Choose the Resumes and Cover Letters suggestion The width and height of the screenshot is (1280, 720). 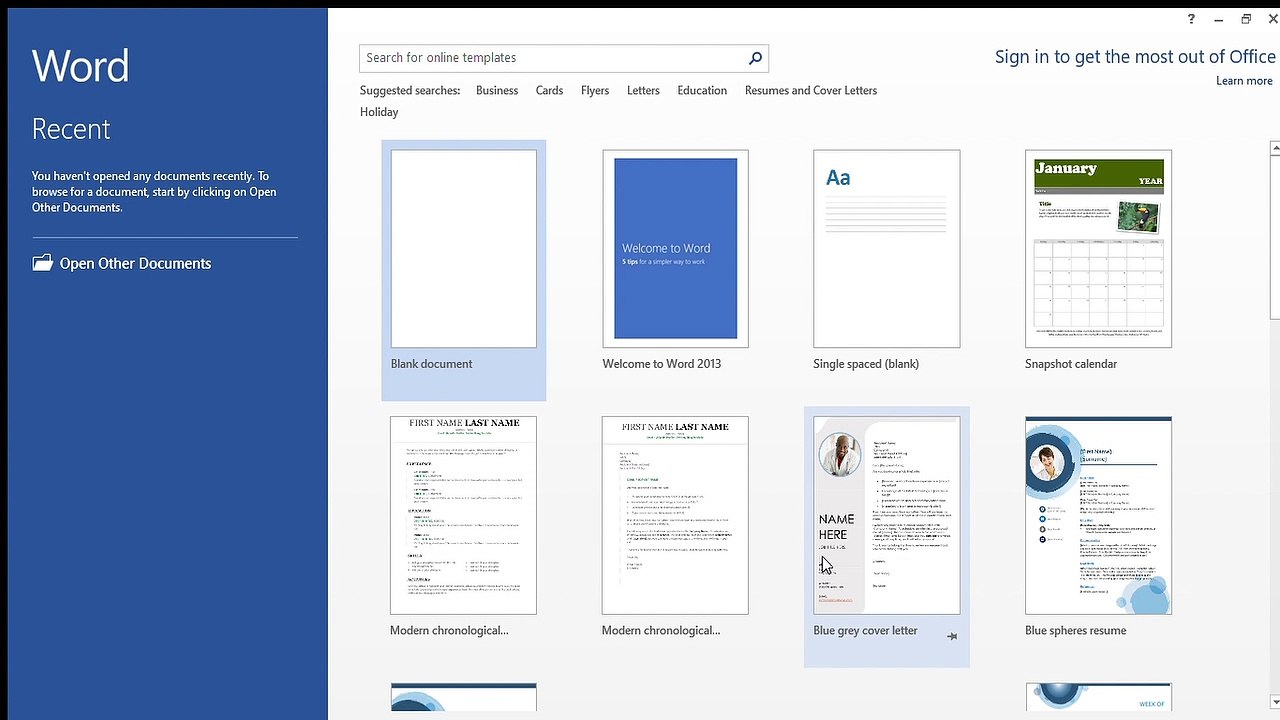click(811, 90)
